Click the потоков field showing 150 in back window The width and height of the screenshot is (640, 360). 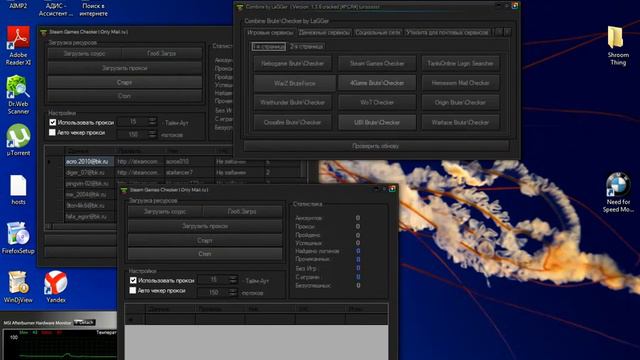[x=133, y=134]
